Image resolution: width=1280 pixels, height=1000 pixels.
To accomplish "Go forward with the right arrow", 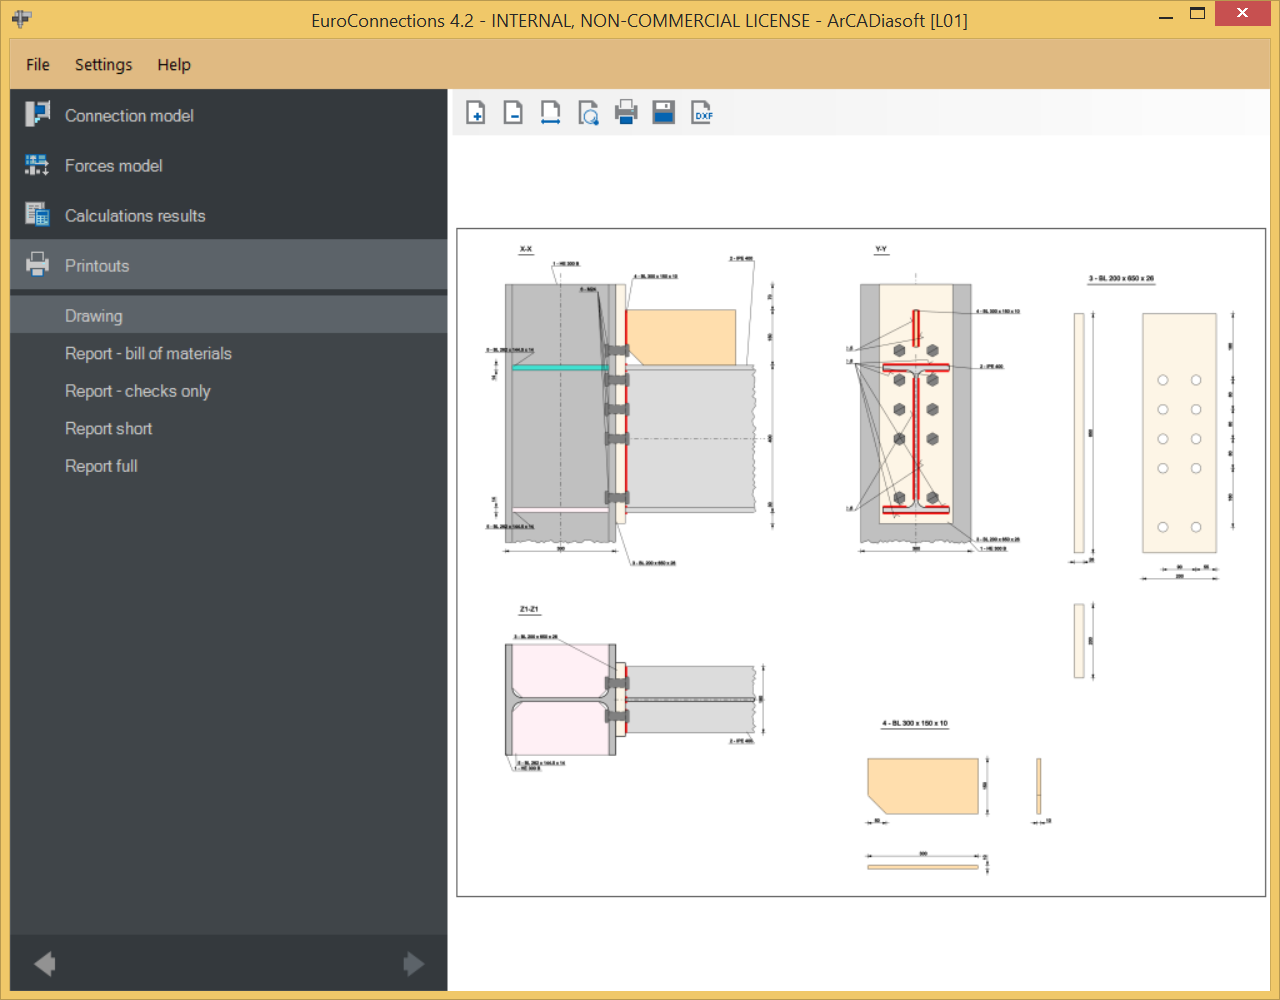I will click(413, 964).
